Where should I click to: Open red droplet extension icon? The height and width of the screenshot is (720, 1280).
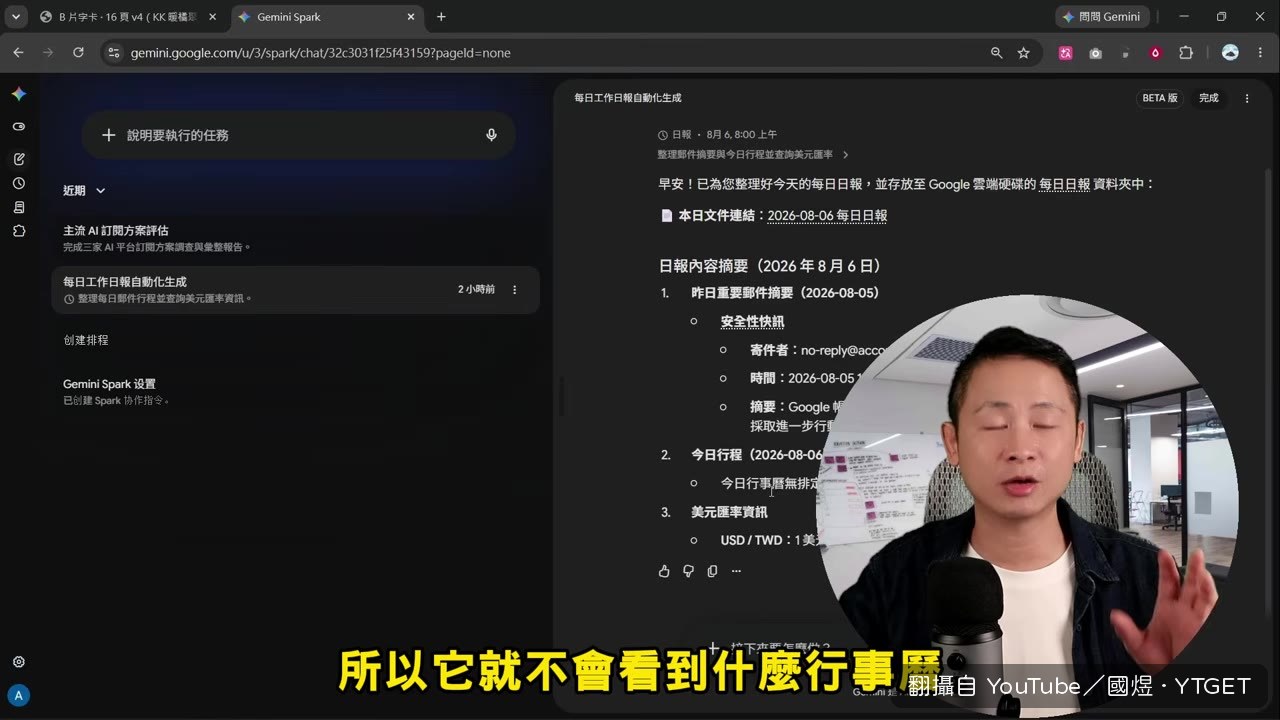[x=1155, y=53]
